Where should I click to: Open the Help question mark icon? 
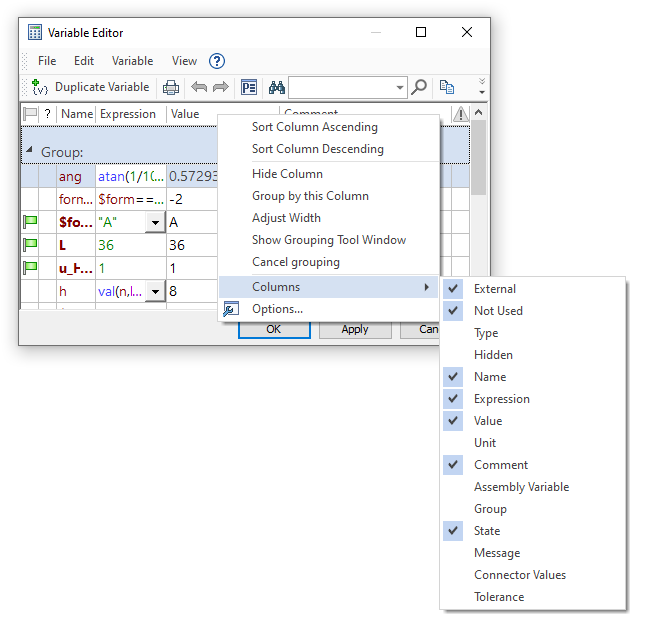217,61
